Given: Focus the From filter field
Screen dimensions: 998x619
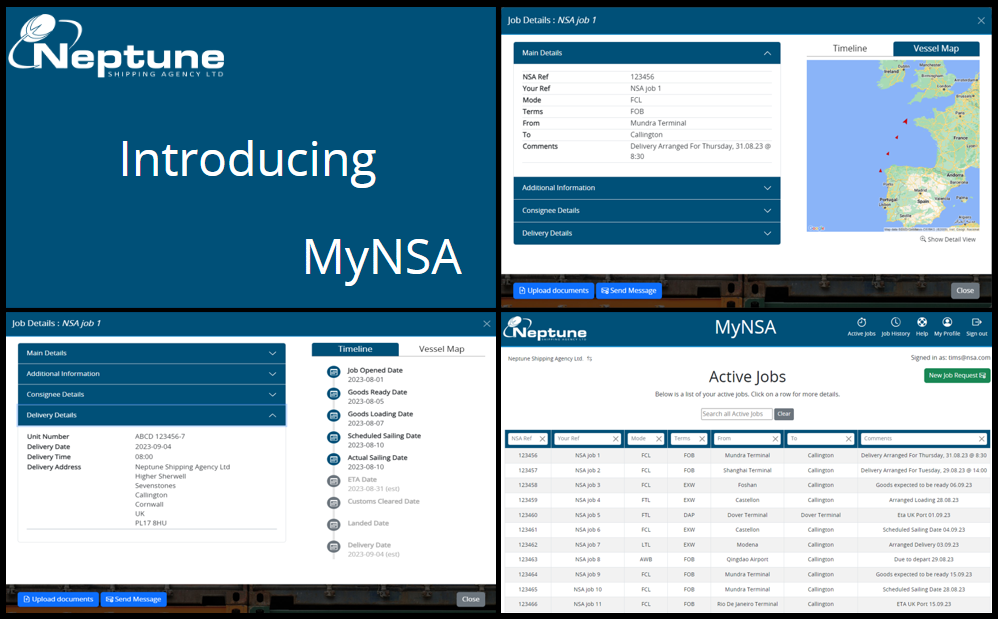Looking at the screenshot, I should pos(747,439).
